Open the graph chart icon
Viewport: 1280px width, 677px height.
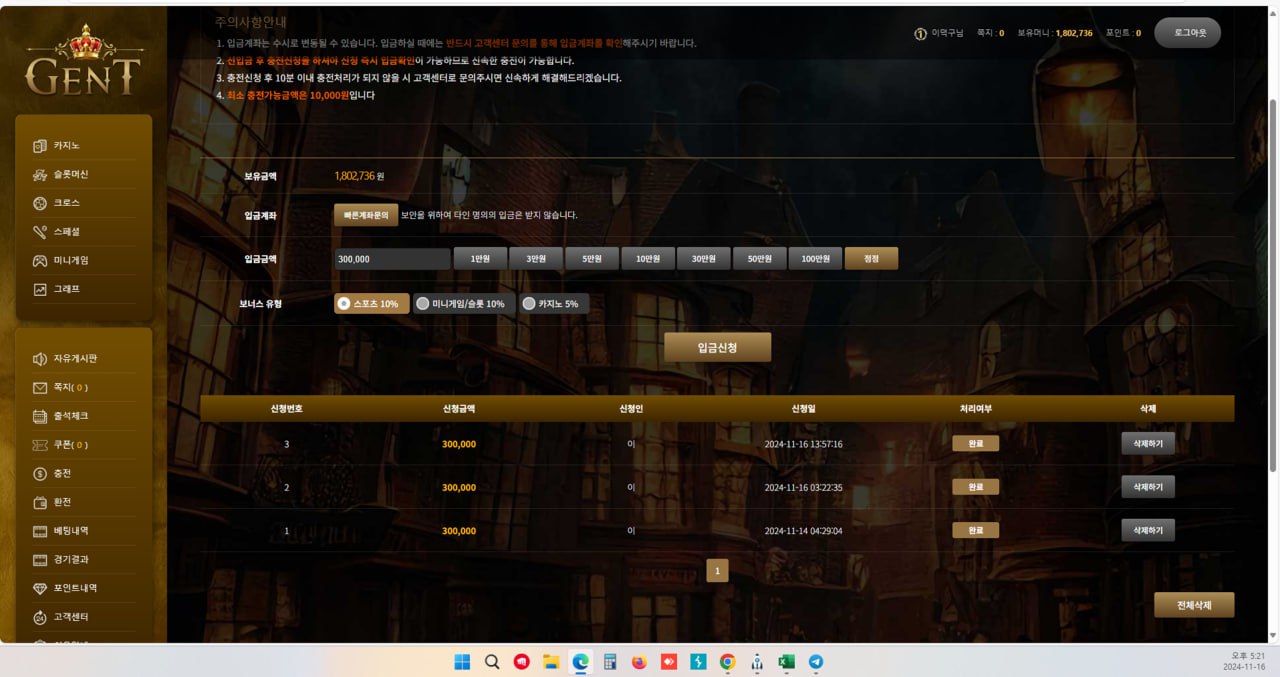click(40, 290)
